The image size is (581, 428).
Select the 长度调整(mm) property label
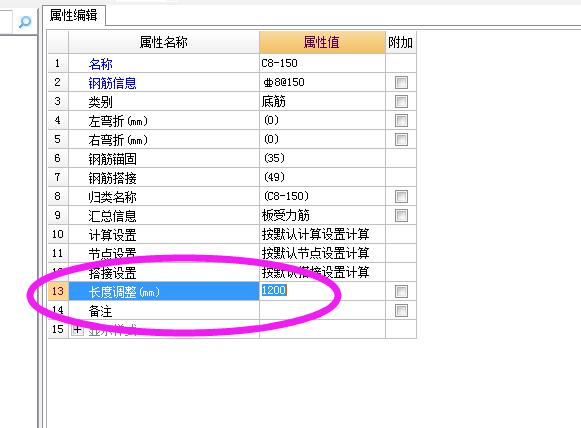coord(124,292)
